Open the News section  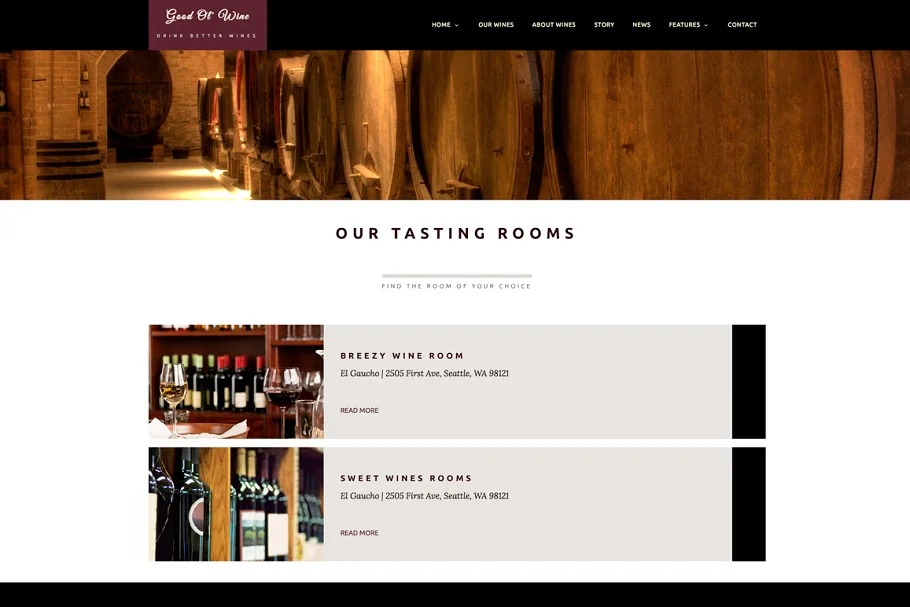pos(641,24)
